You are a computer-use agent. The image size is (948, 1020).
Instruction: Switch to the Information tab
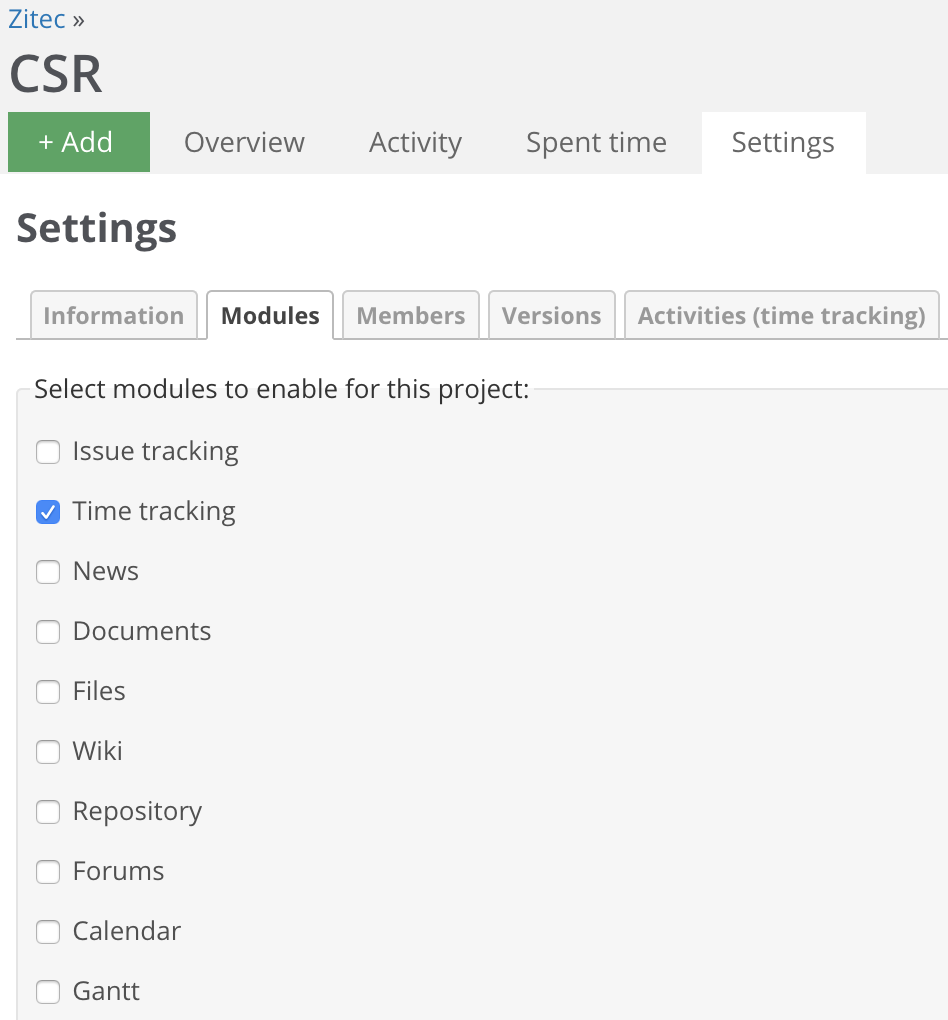coord(114,315)
